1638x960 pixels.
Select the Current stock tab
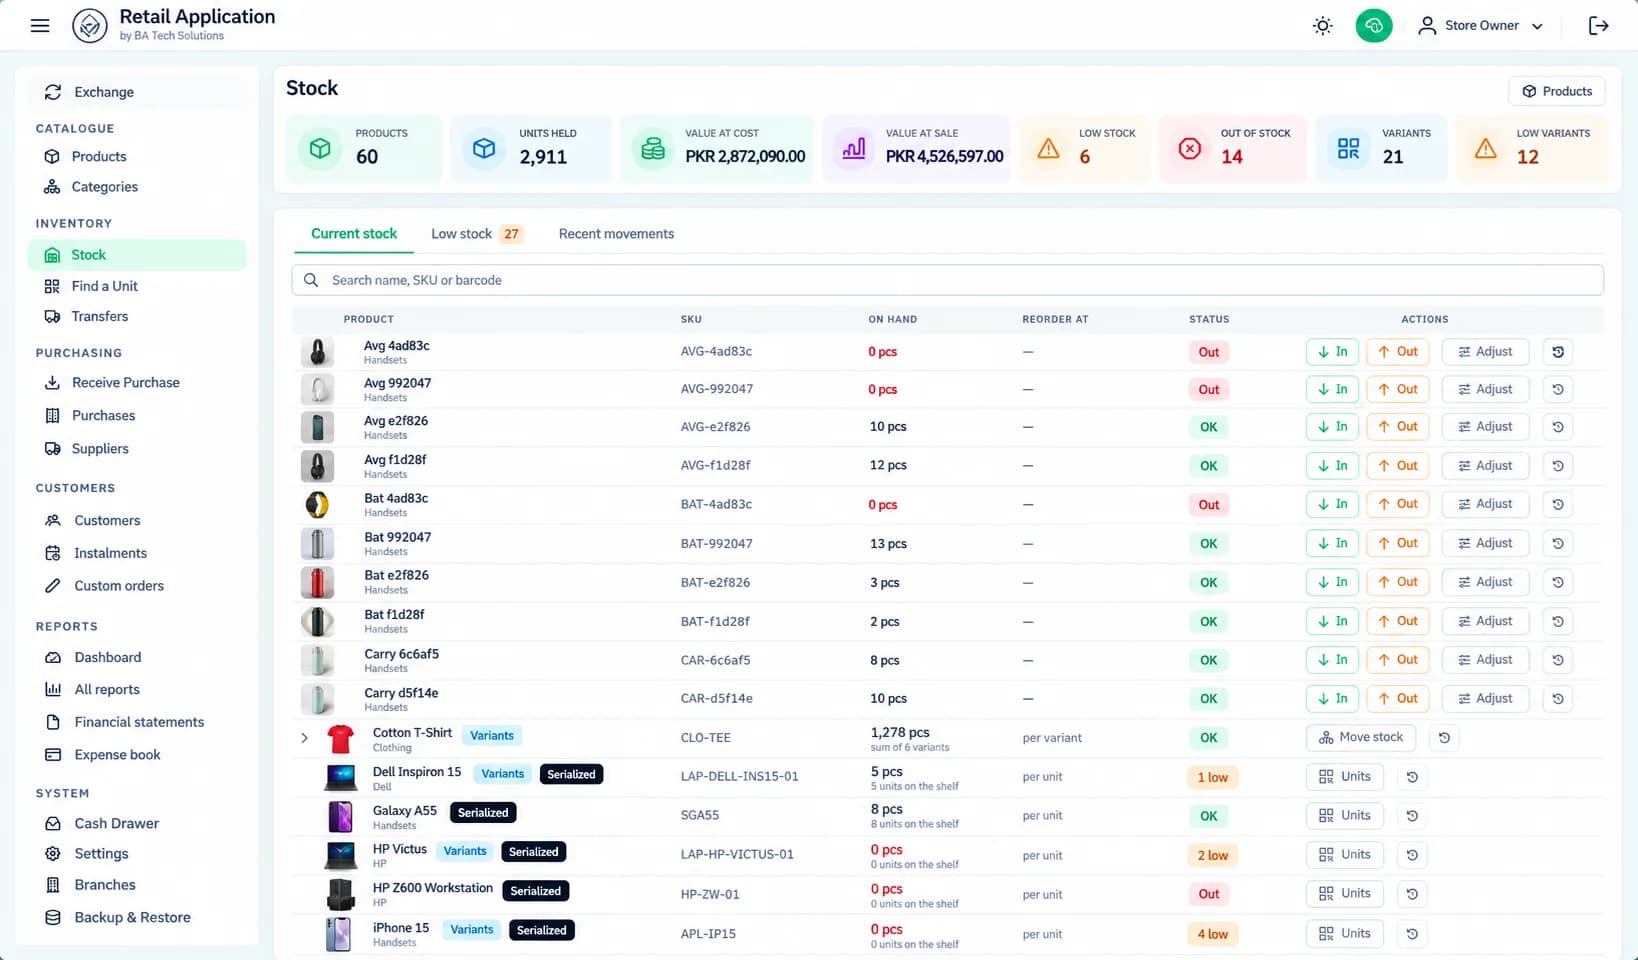coord(354,234)
